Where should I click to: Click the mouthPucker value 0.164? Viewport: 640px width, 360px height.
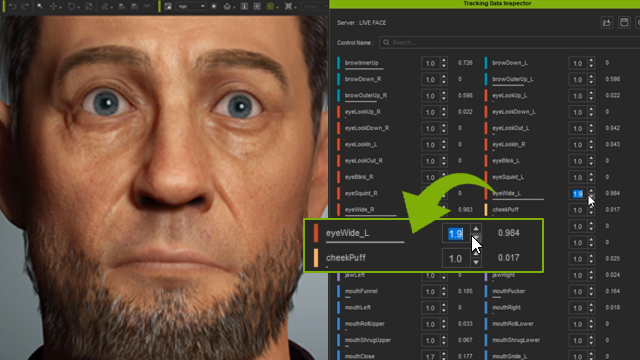[613, 291]
